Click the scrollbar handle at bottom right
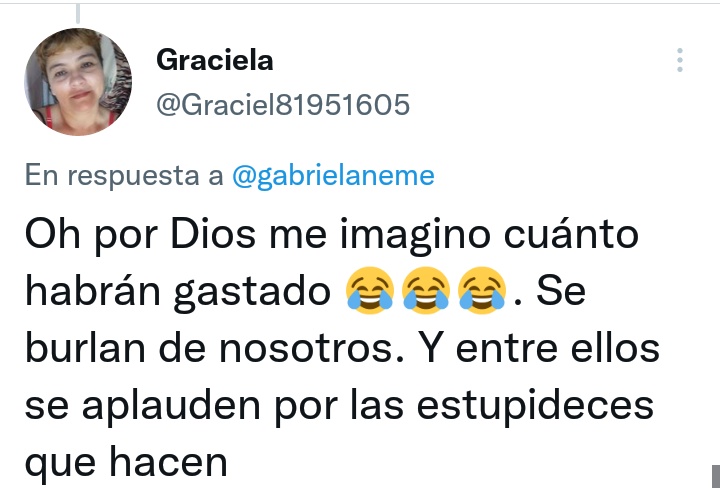Image resolution: width=720 pixels, height=488 pixels. pyautogui.click(x=716, y=477)
